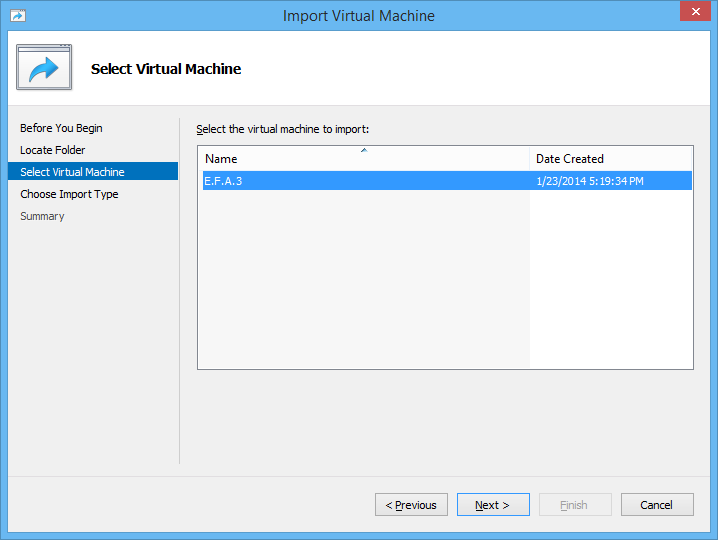This screenshot has height=540, width=718.
Task: Click the import wizard arrow icon
Action: (44, 68)
